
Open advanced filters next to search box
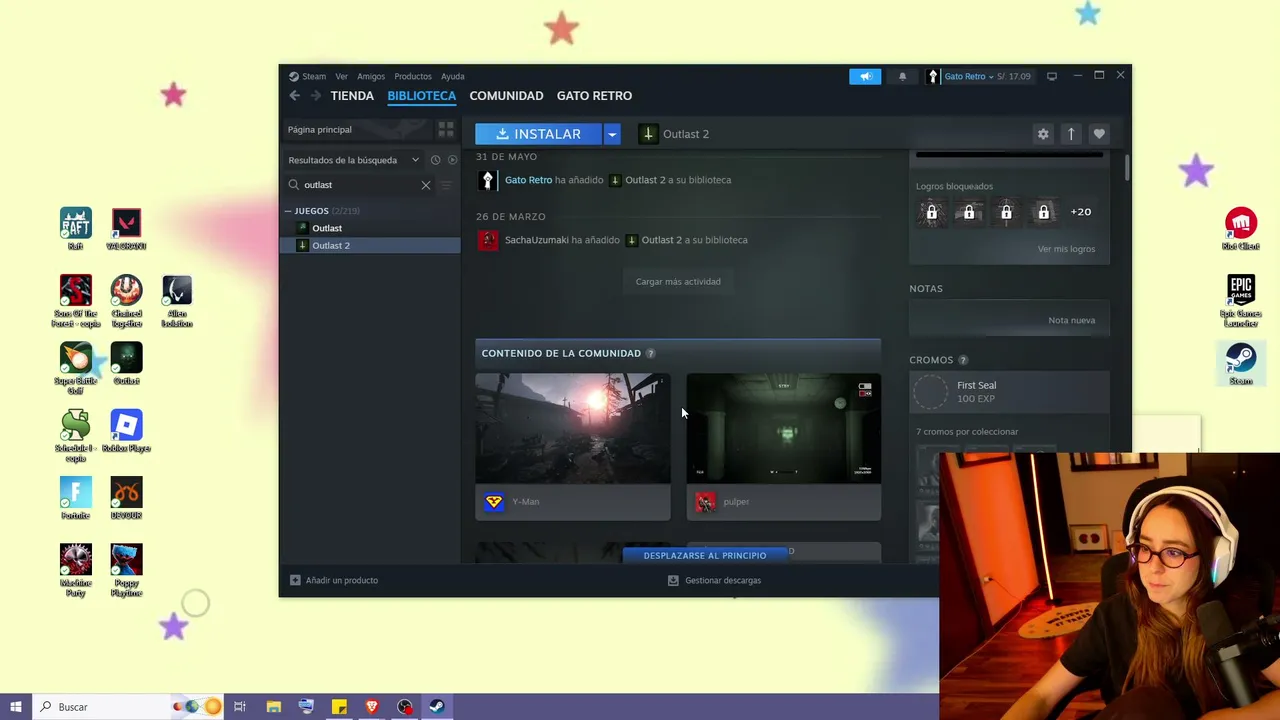pos(446,185)
